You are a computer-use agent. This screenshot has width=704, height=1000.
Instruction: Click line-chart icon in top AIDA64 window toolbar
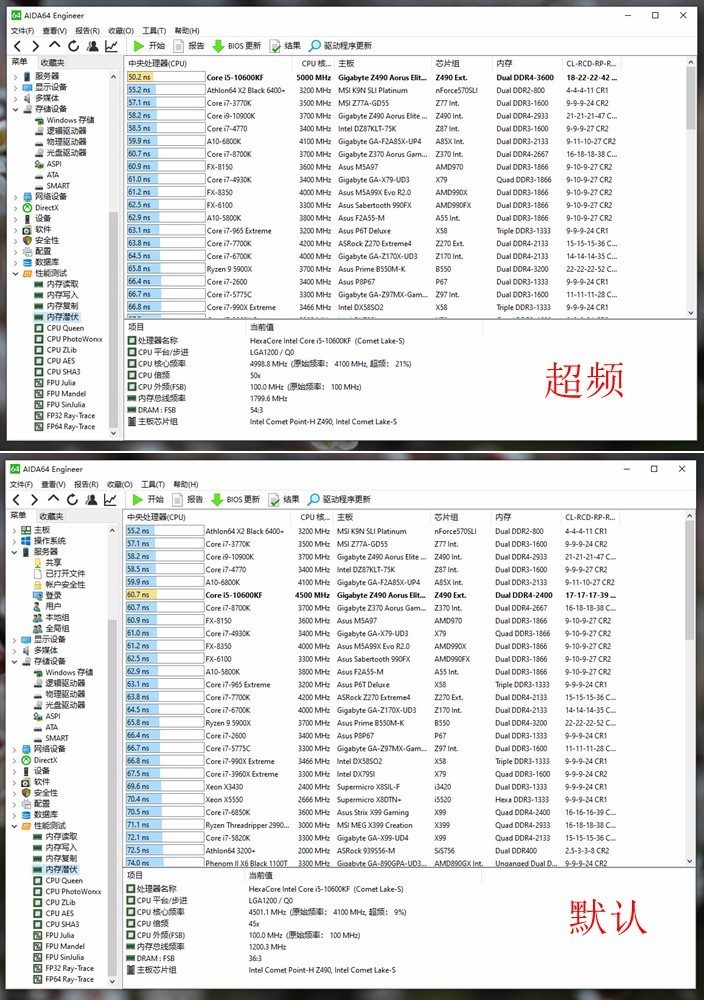(x=112, y=46)
